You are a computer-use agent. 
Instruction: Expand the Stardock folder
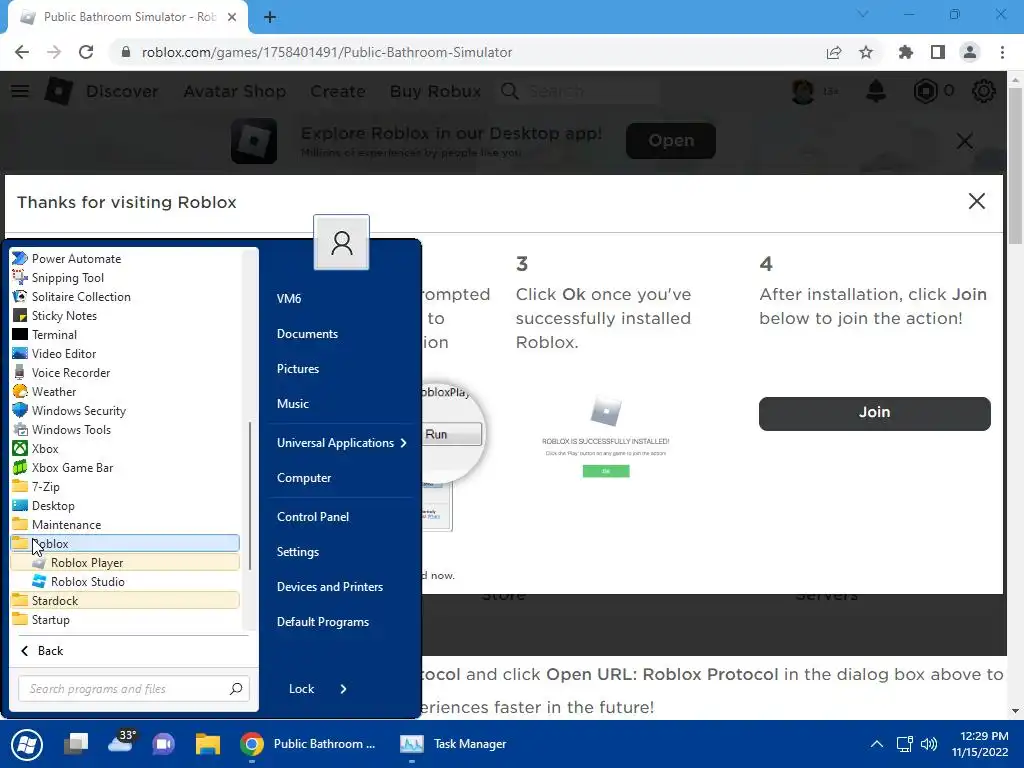[x=125, y=600]
